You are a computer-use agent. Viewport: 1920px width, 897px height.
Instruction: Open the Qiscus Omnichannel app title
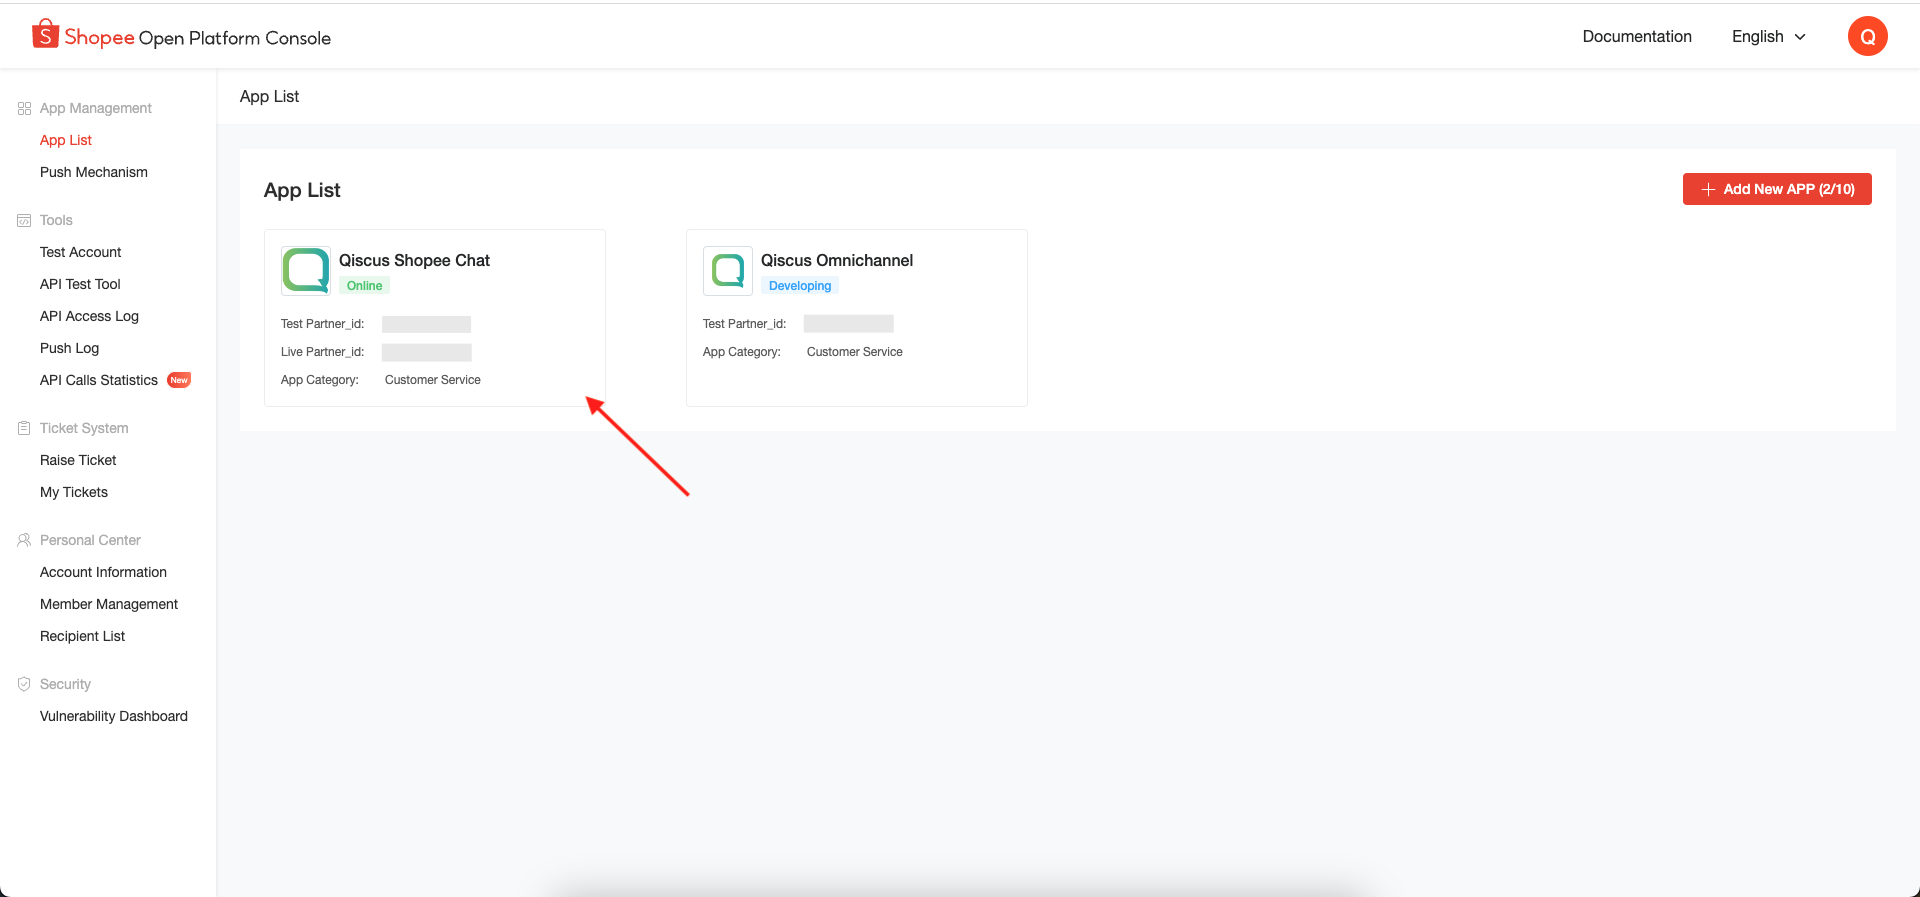837,260
